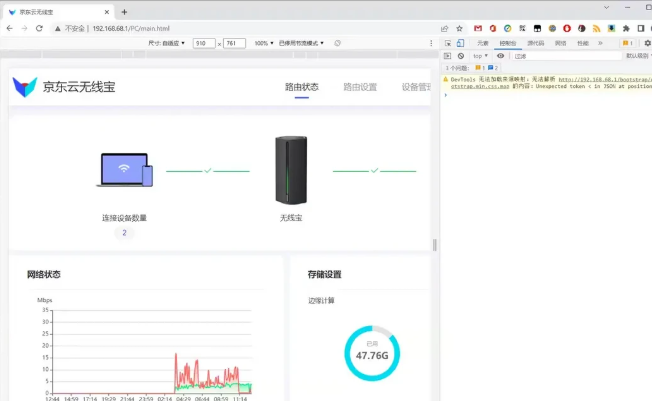Click the rotate screen icon
Image resolution: width=652 pixels, height=401 pixels.
pyautogui.click(x=338, y=43)
